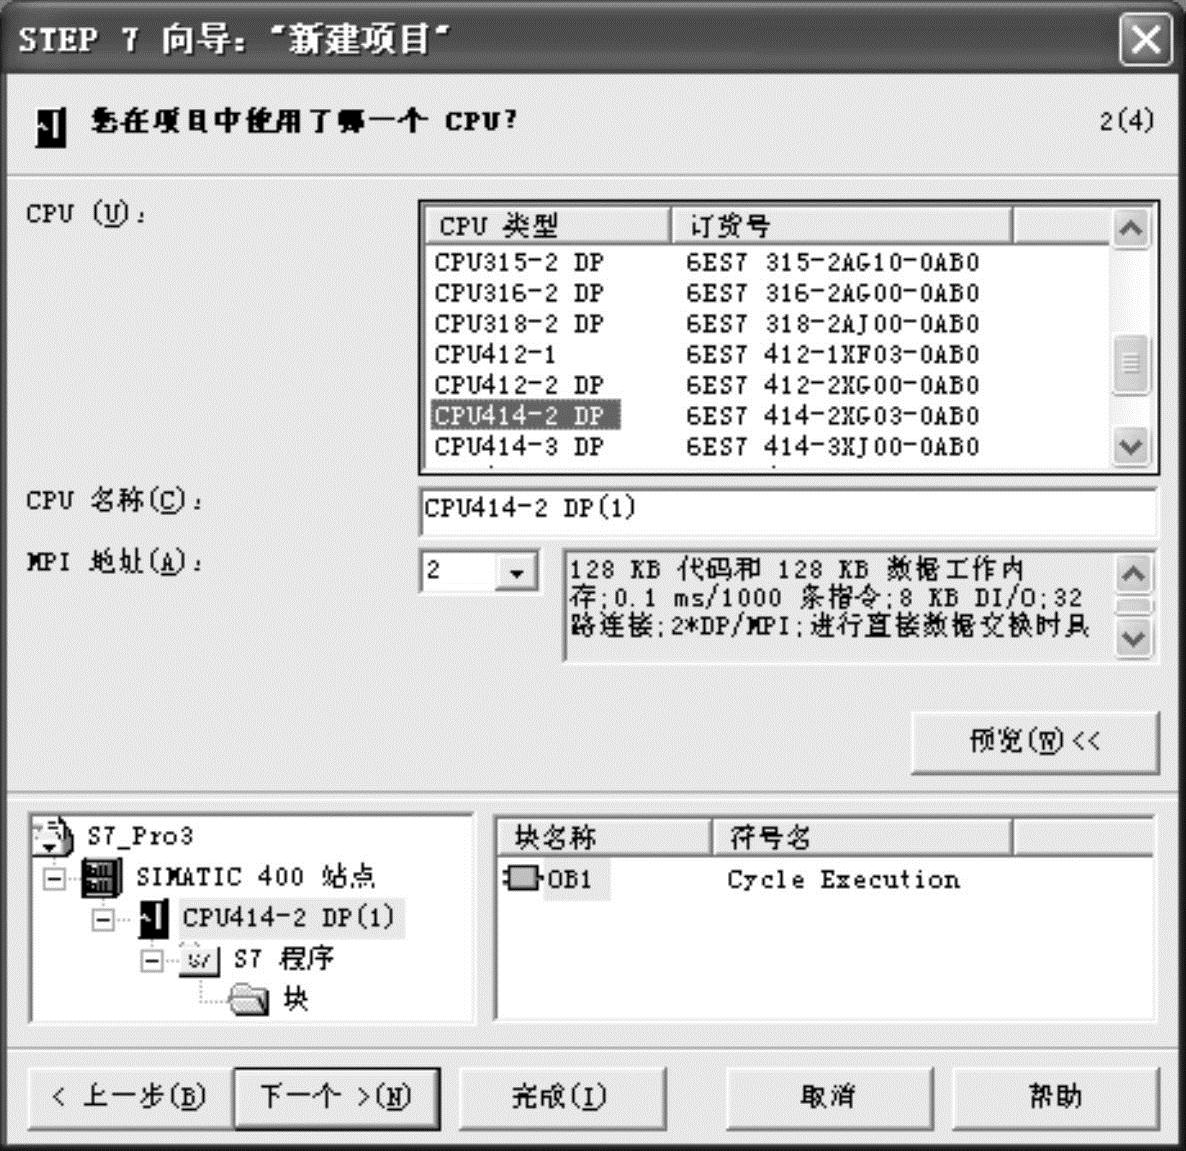Screen dimensions: 1186x1151
Task: Click the CPU 名称 input field
Action: point(787,511)
